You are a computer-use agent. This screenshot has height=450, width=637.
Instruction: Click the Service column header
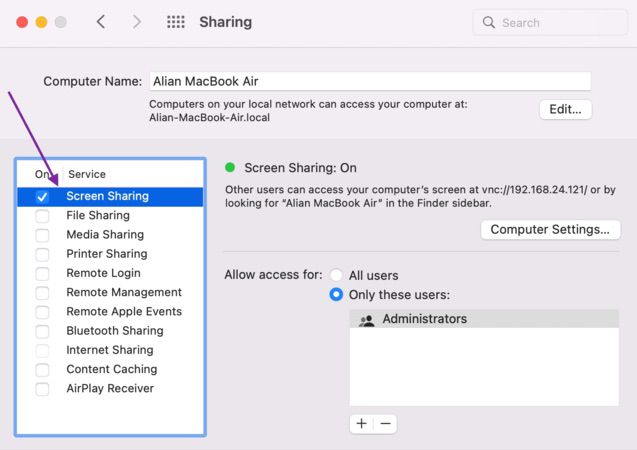pyautogui.click(x=87, y=174)
